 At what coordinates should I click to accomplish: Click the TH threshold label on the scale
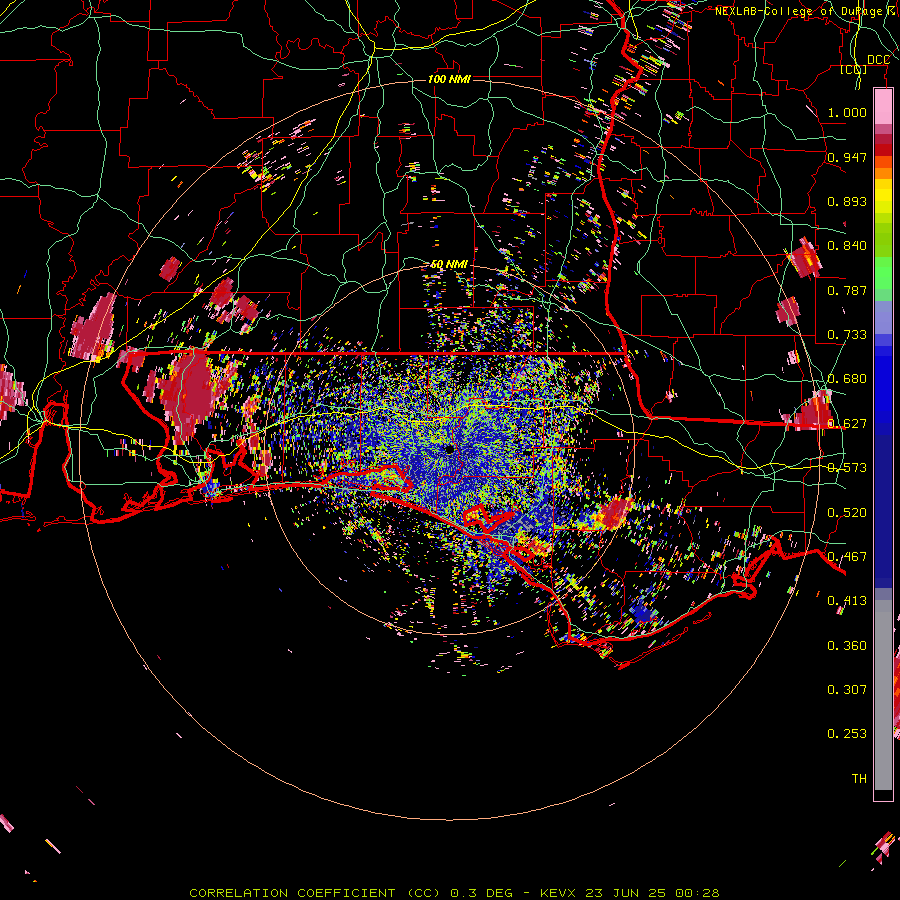[859, 779]
